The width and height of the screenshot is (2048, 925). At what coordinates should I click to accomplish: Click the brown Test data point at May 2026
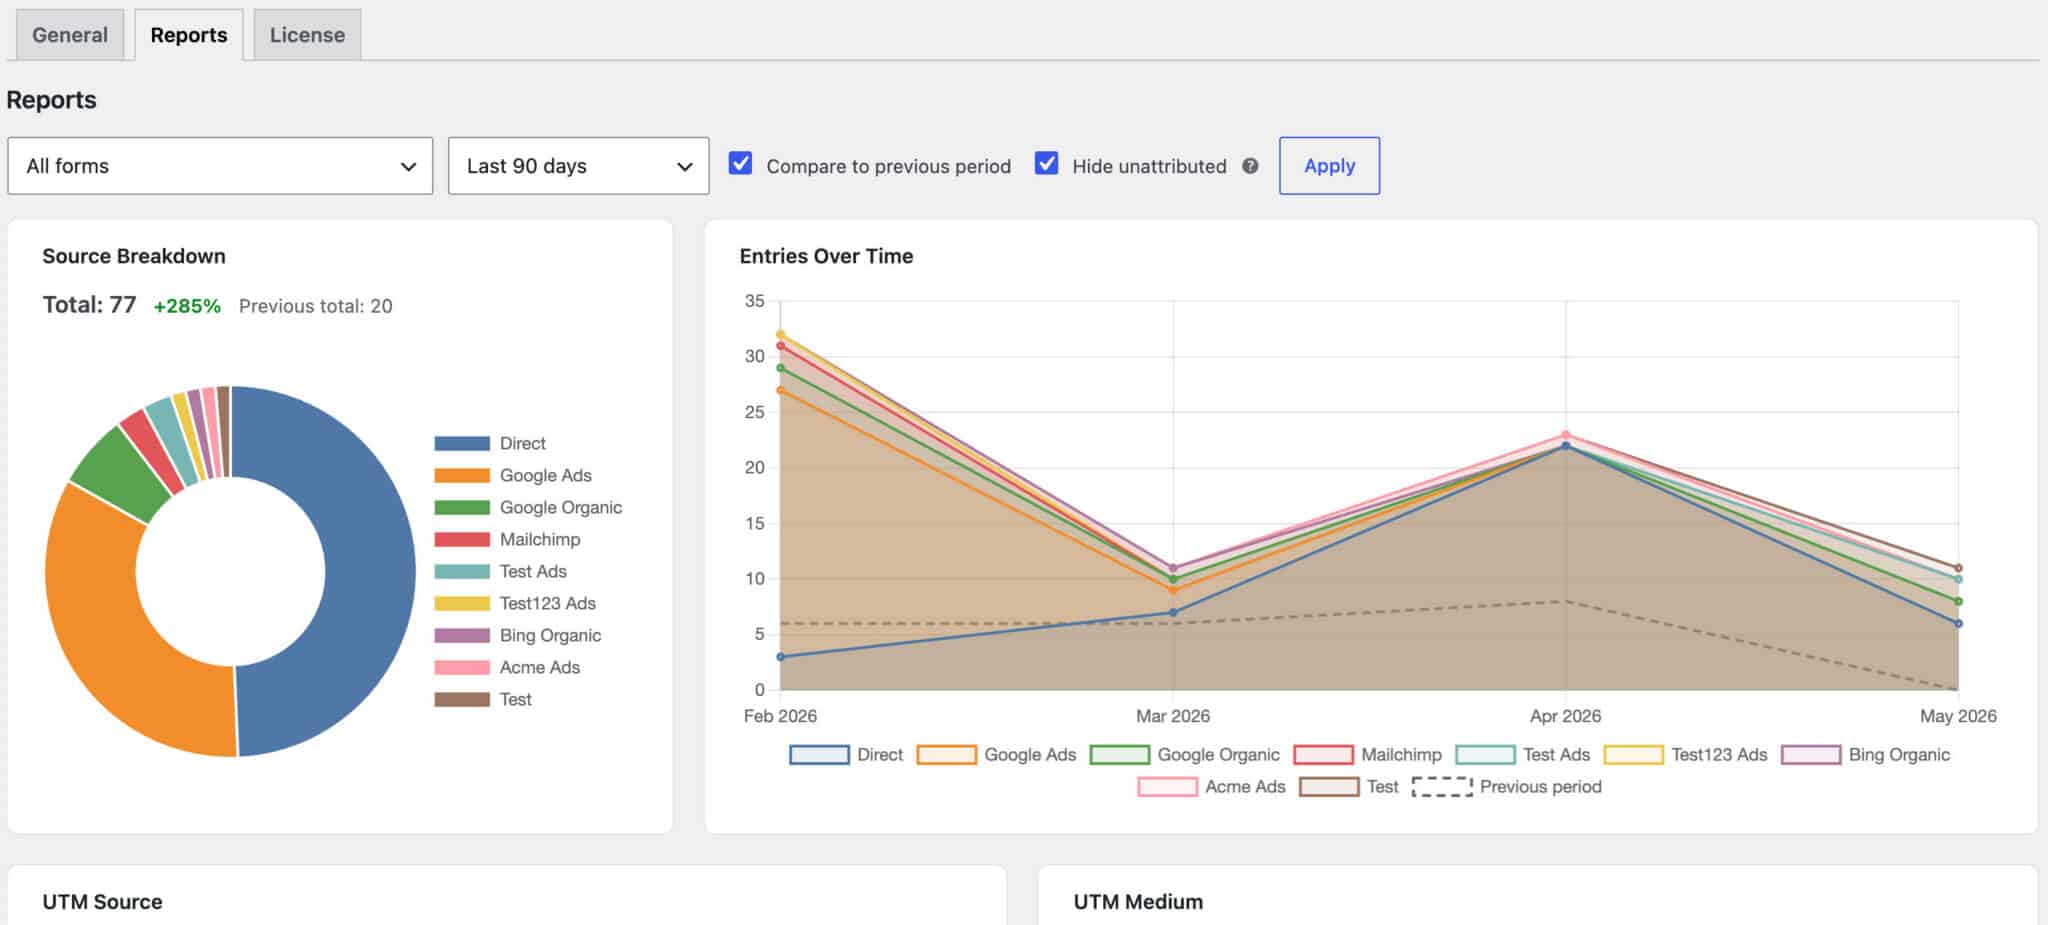point(1958,568)
